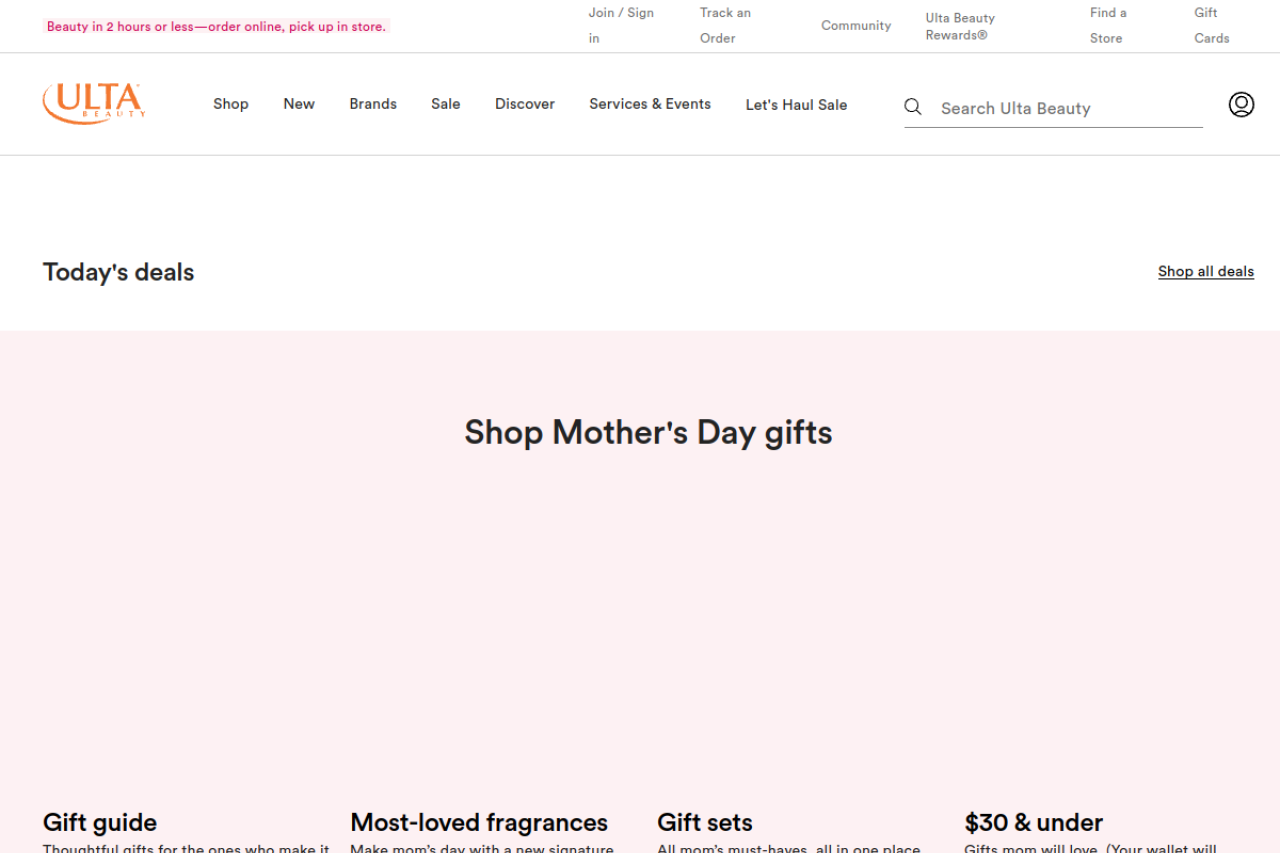Open the account profile icon
The image size is (1280, 853).
(1241, 104)
